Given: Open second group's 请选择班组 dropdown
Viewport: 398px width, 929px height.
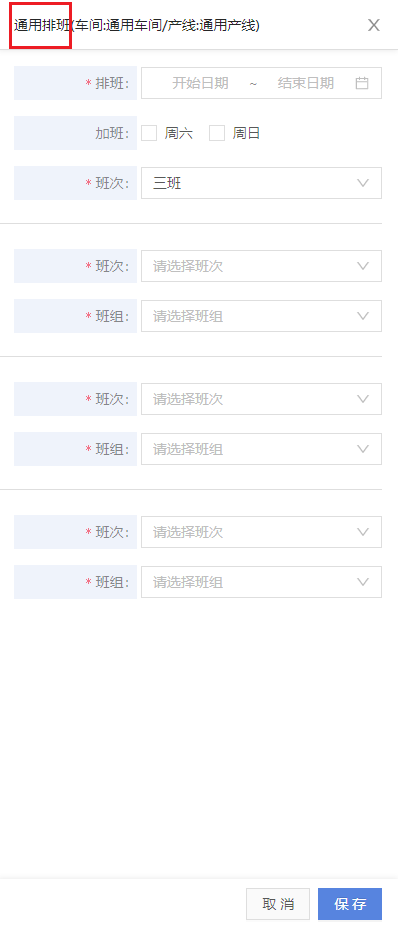Looking at the screenshot, I should [x=261, y=449].
